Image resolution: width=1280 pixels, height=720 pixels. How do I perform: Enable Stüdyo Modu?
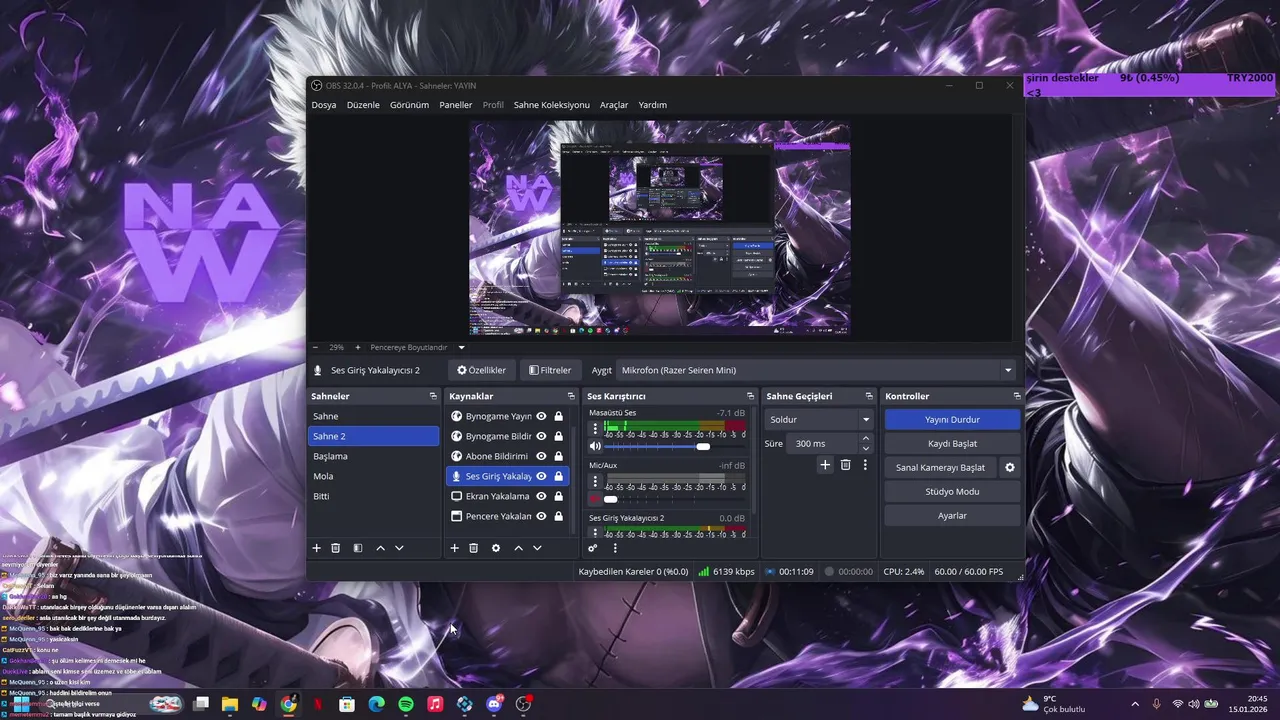click(x=952, y=492)
